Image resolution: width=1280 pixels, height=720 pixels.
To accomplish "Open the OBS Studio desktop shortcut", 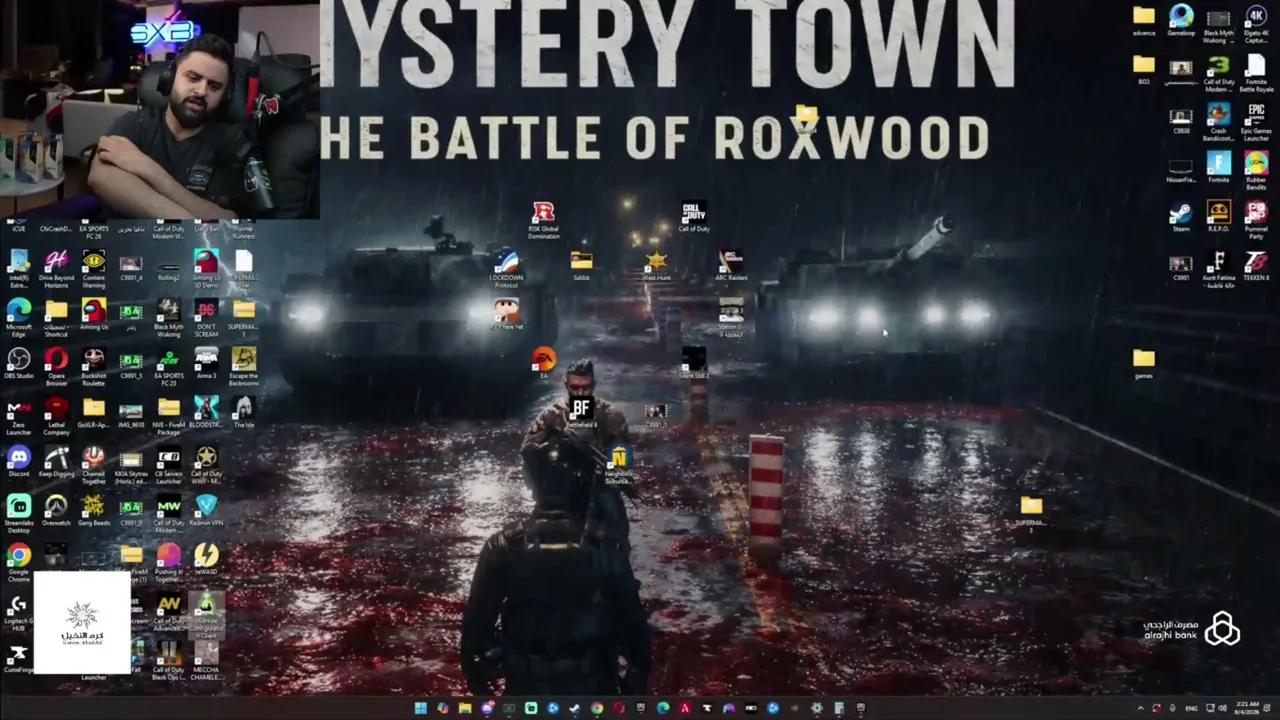I will pos(18,364).
